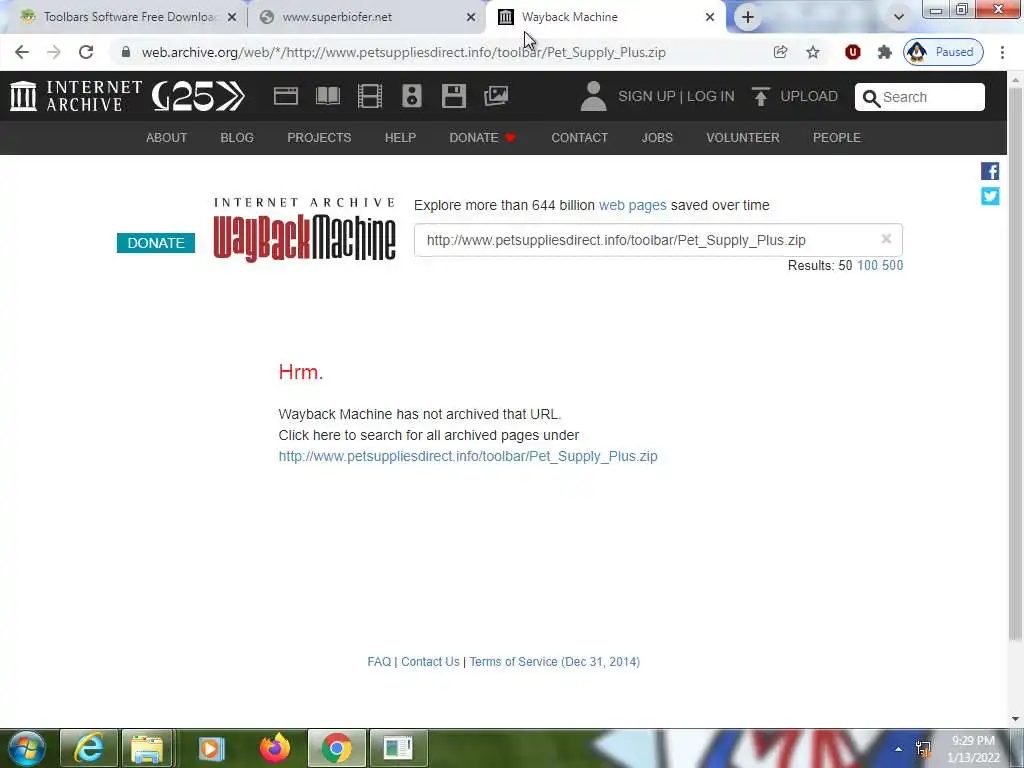Click the teal DONATE button
Image resolution: width=1024 pixels, height=768 pixels.
tap(155, 243)
